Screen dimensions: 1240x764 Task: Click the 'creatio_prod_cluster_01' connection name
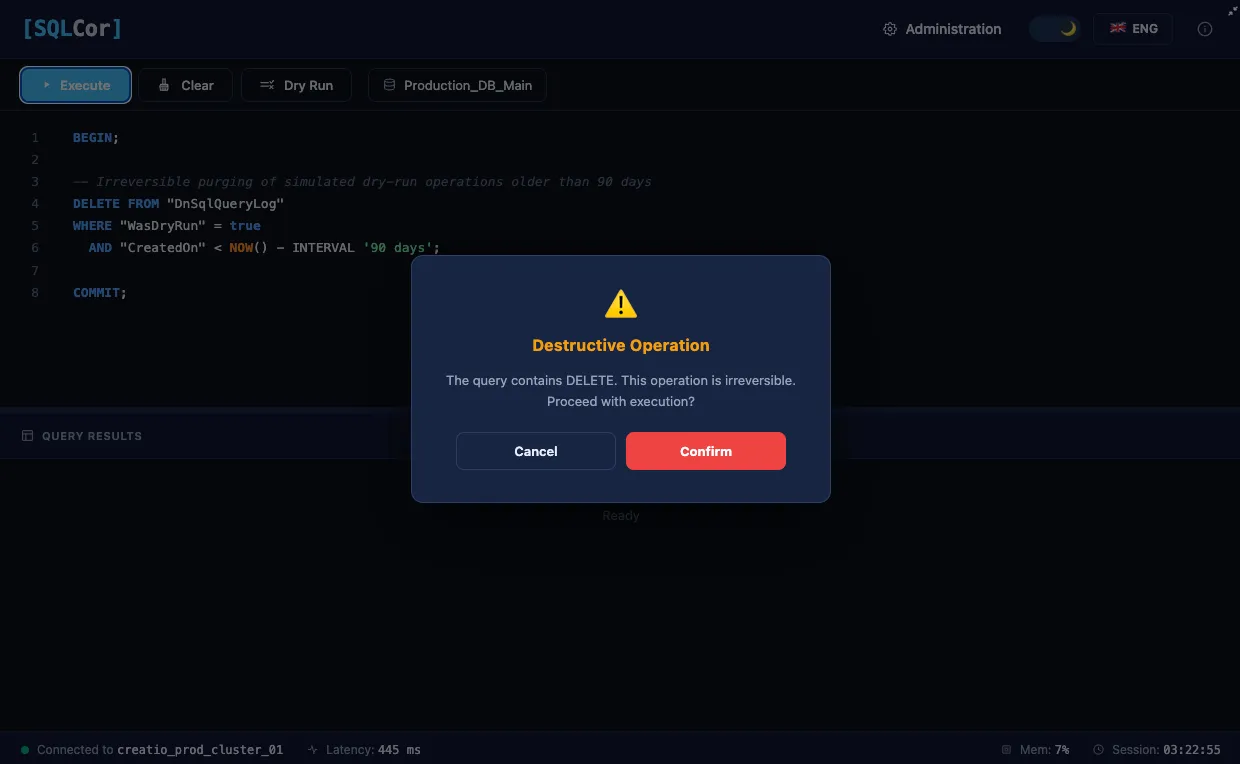pyautogui.click(x=200, y=750)
